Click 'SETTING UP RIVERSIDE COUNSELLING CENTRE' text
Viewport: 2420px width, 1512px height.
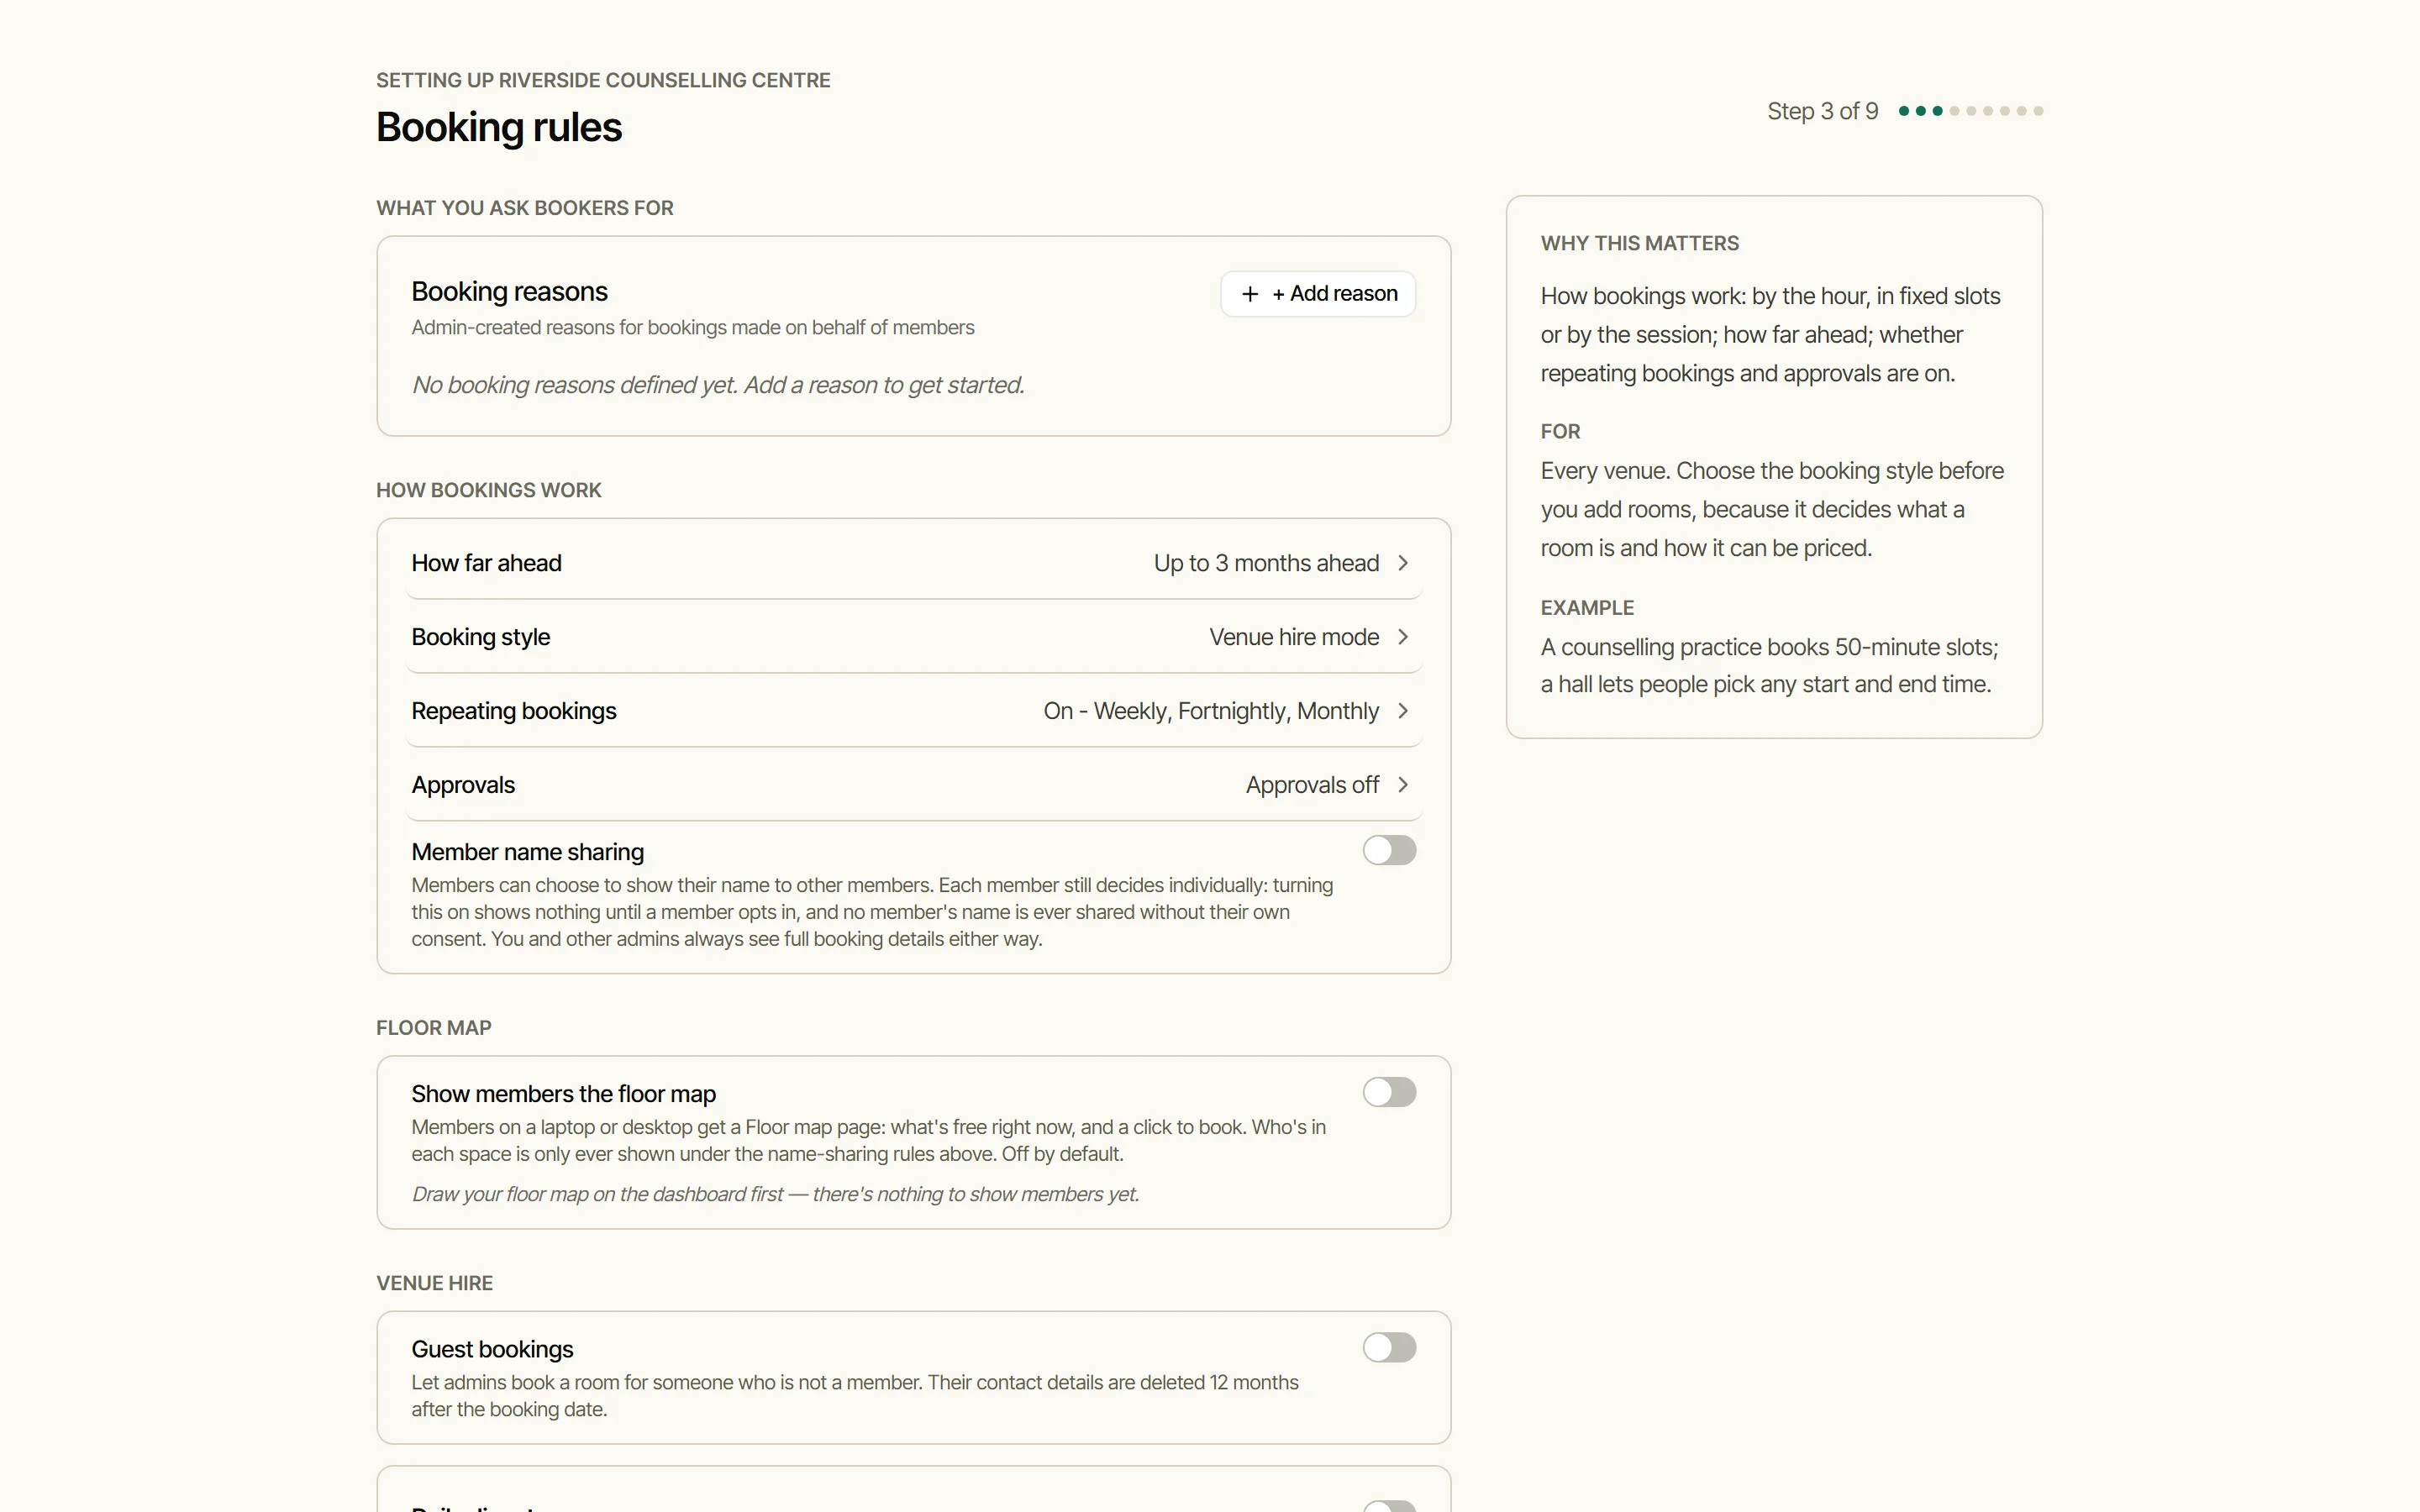[x=603, y=80]
